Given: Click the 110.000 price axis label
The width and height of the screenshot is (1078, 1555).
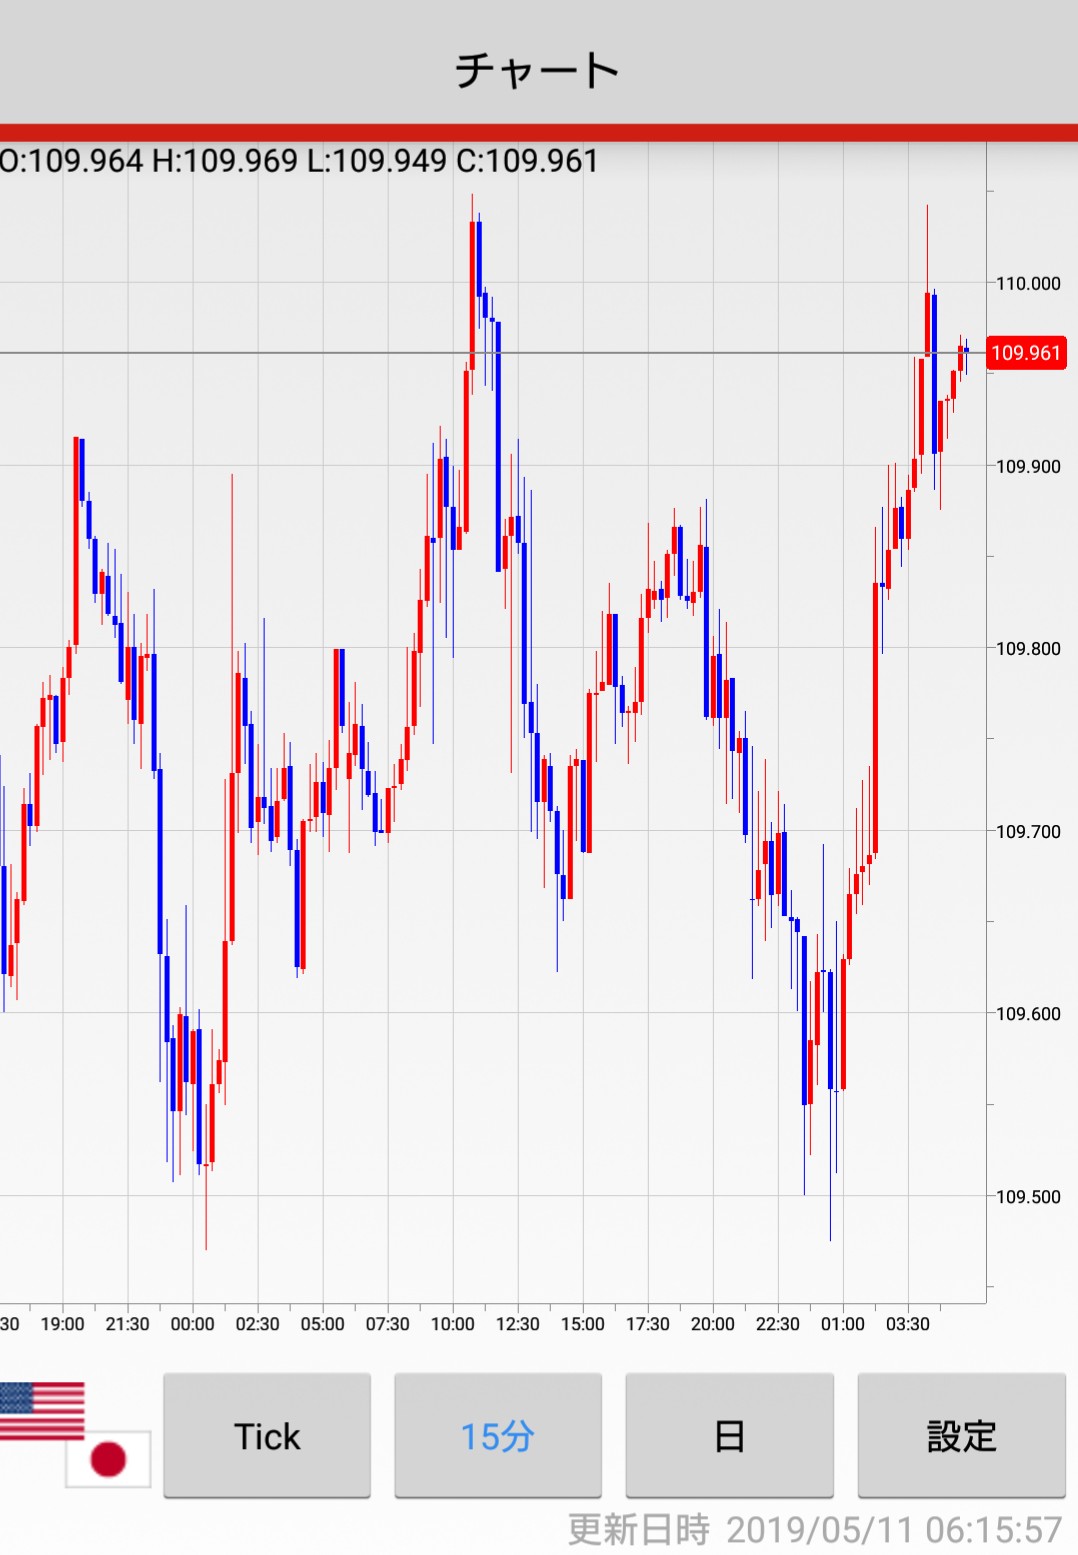Looking at the screenshot, I should [1027, 283].
